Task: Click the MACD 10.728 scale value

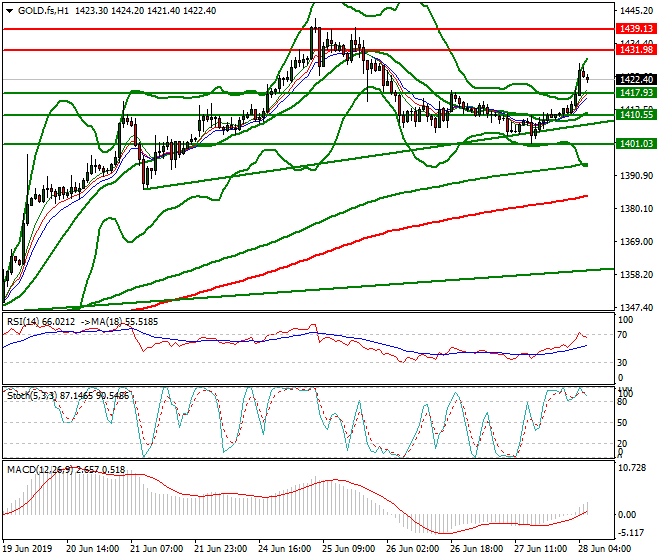Action: click(631, 468)
